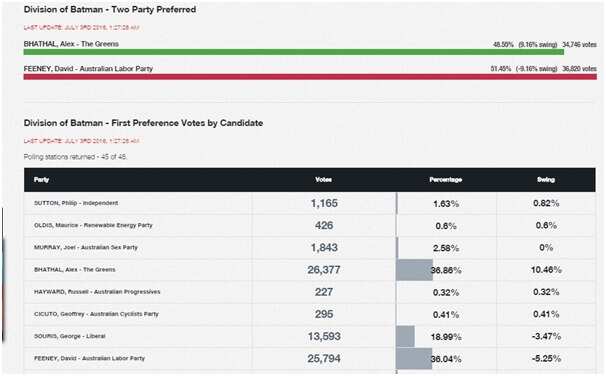Click the 26,377 Greens vote count
This screenshot has width=606, height=376.
[324, 270]
